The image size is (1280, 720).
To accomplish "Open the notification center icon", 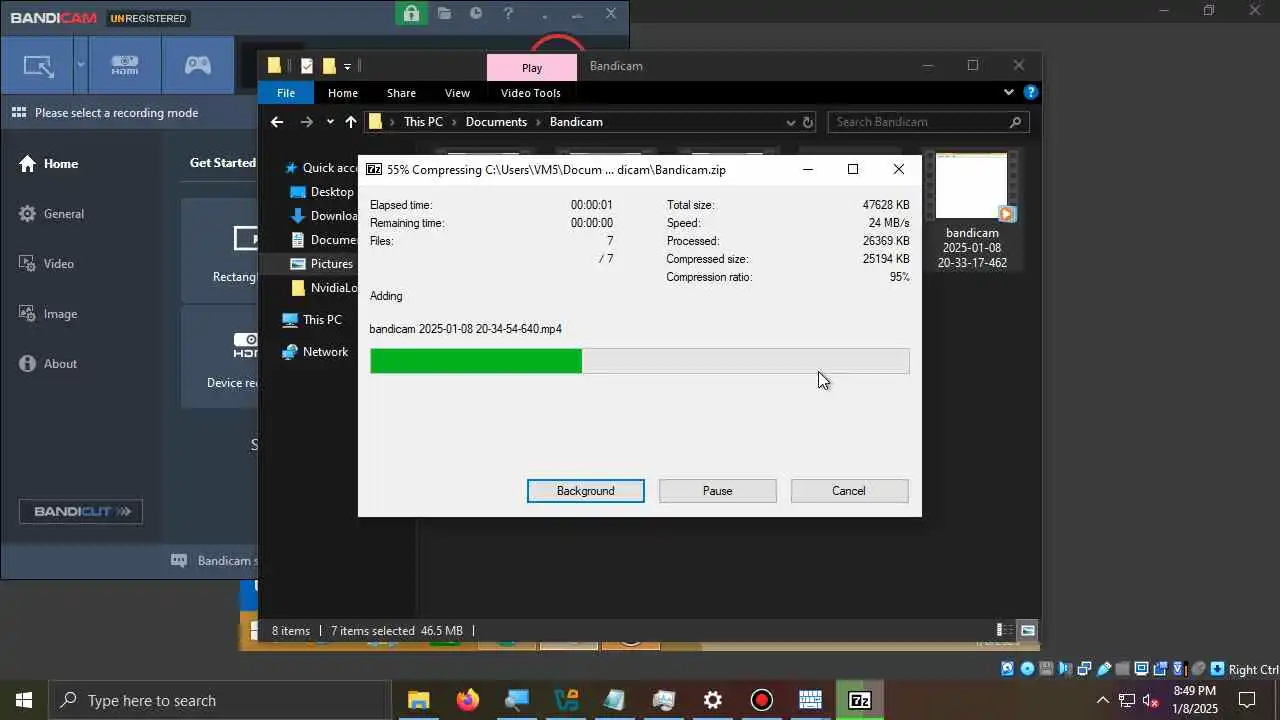I will [x=1248, y=700].
